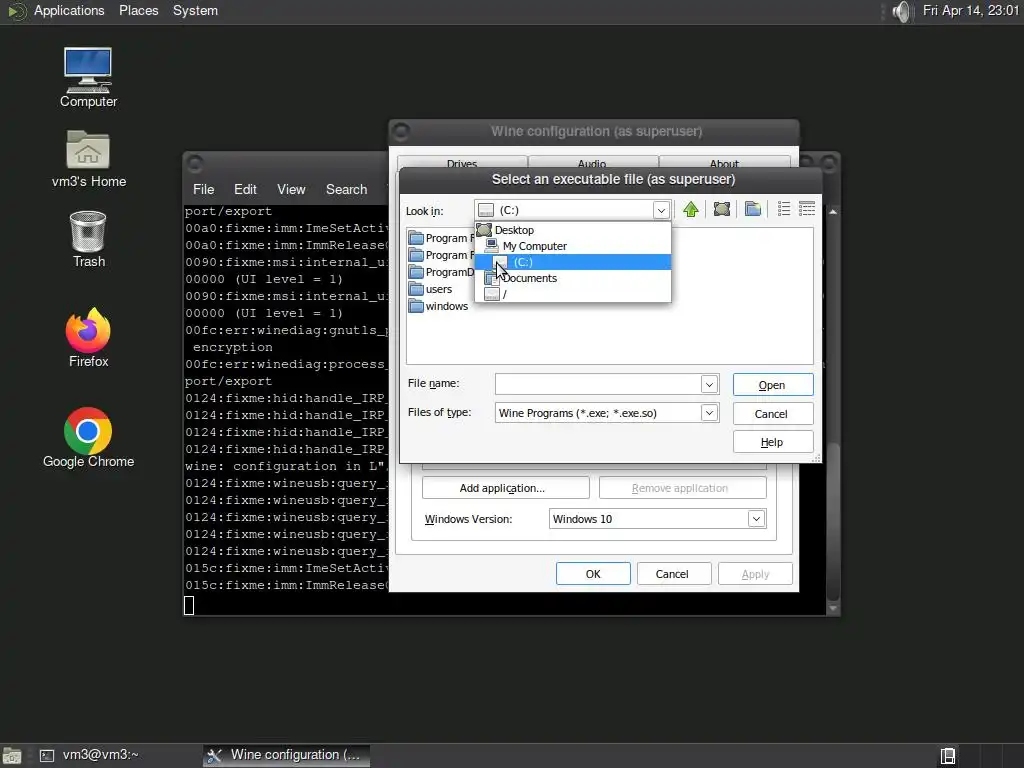Switch to Drives tab
This screenshot has width=1024, height=768.
[x=462, y=163]
